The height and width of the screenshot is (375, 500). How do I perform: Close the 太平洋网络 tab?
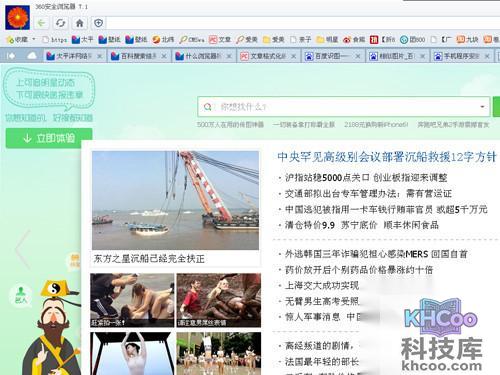tap(99, 56)
